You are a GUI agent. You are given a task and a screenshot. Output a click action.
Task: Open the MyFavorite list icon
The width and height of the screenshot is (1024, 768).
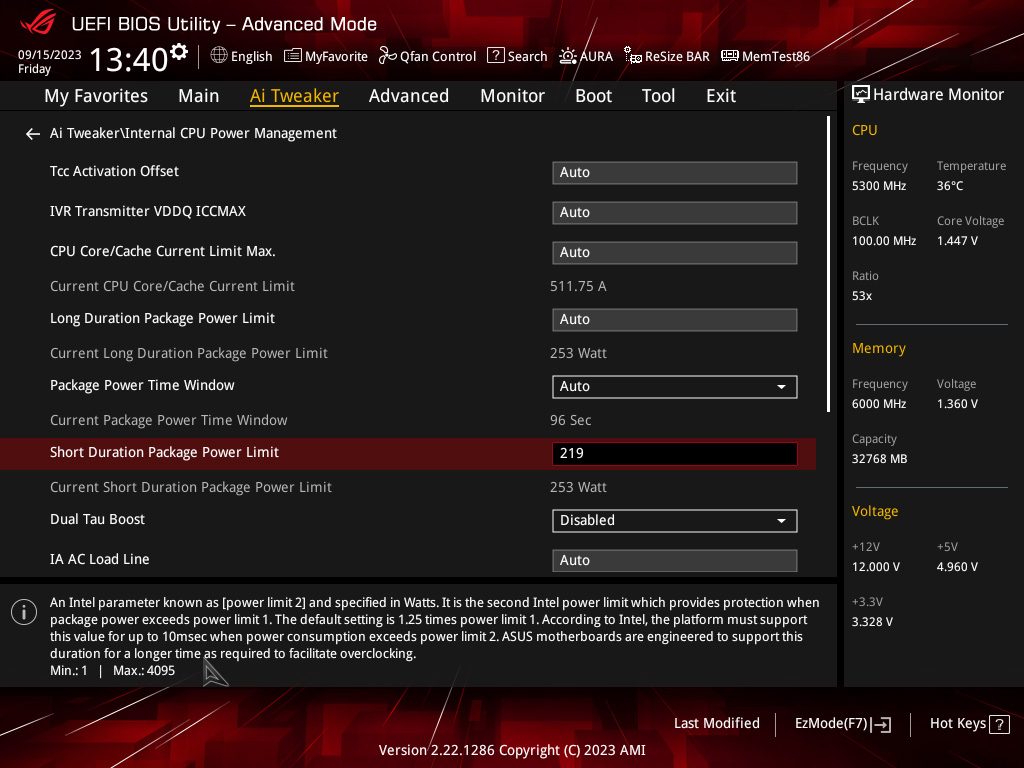293,56
